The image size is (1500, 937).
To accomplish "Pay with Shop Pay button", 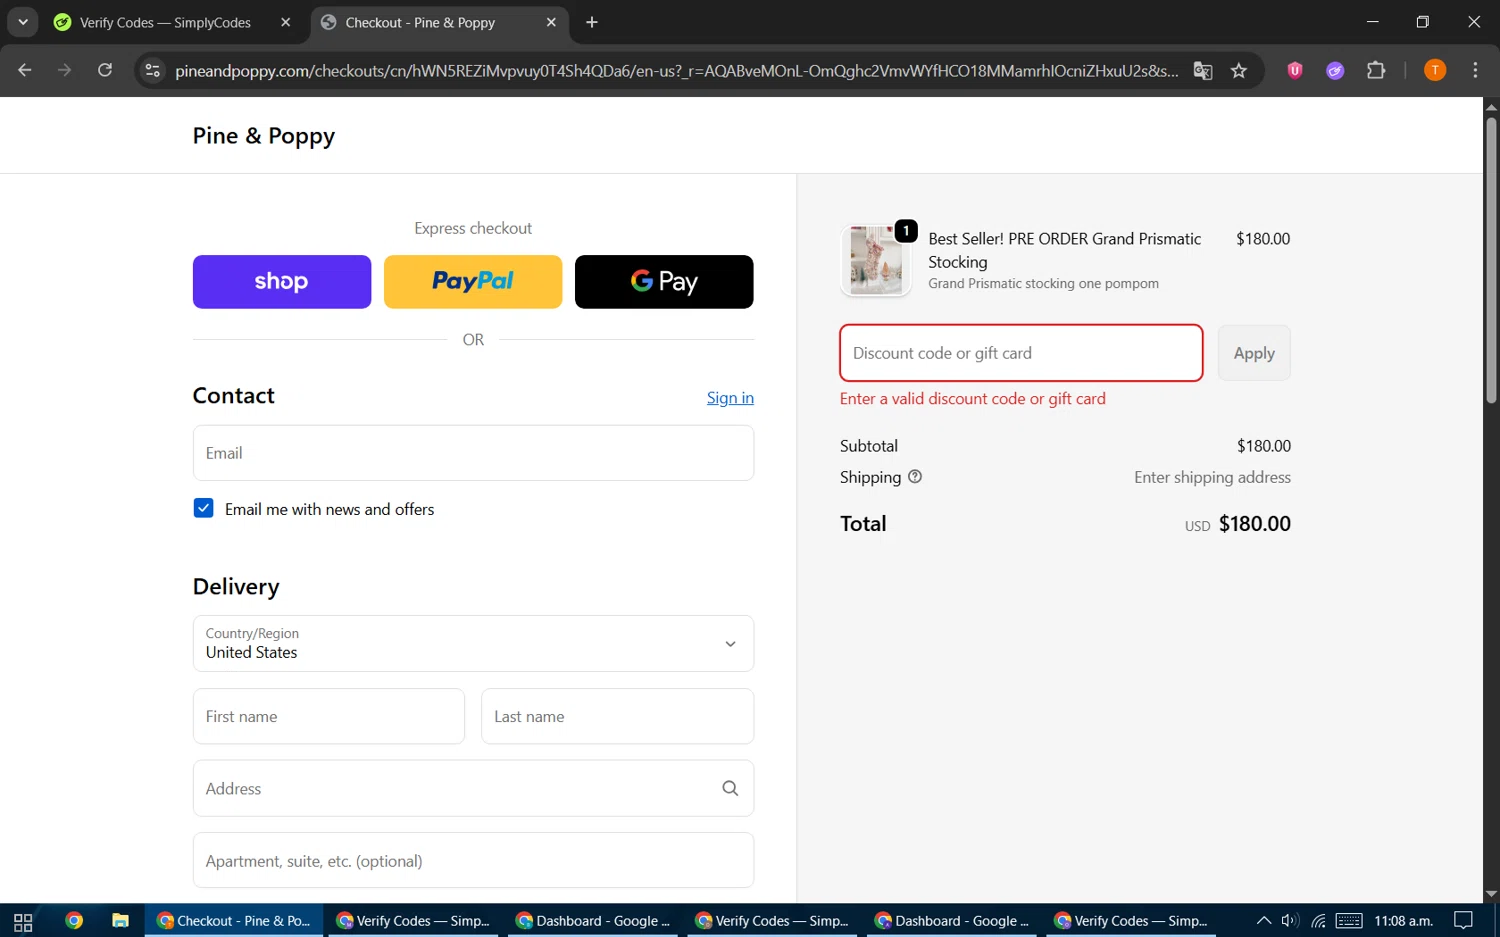I will [281, 282].
